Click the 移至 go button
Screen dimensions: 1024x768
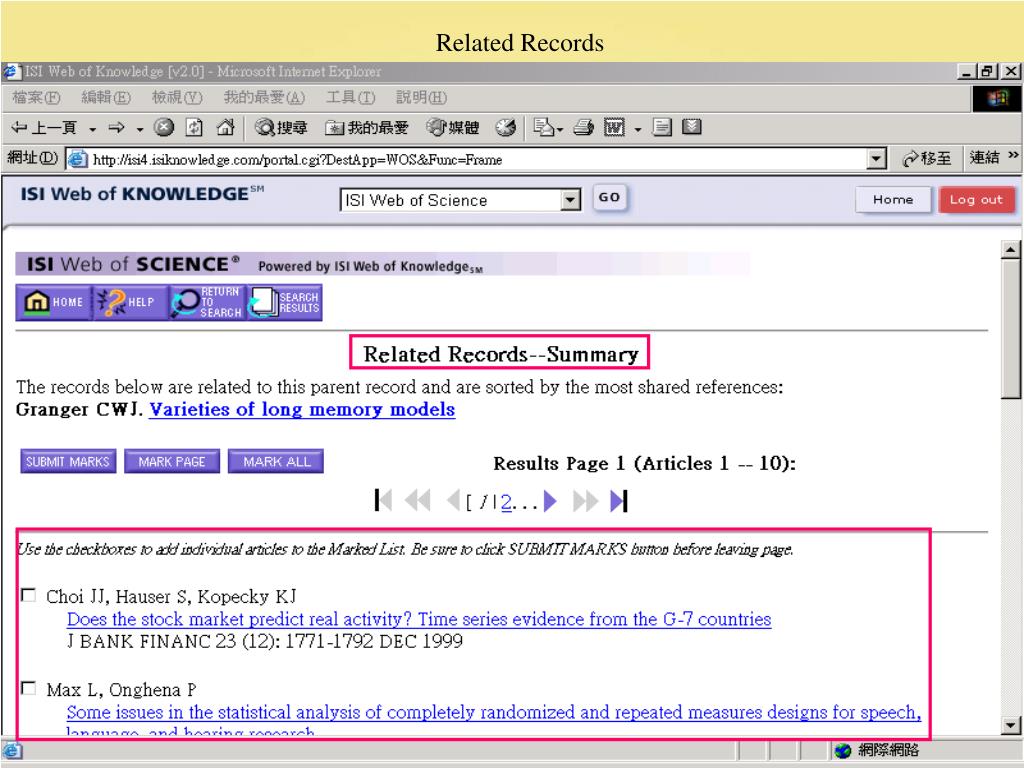pyautogui.click(x=926, y=159)
